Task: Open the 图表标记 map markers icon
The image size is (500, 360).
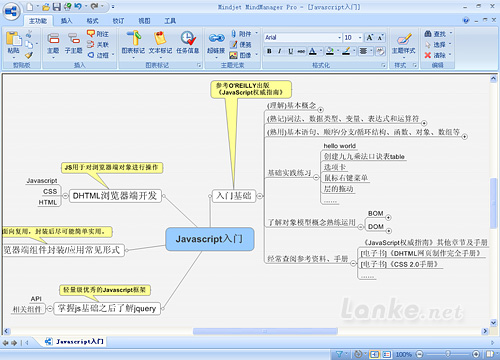Action: pos(133,38)
